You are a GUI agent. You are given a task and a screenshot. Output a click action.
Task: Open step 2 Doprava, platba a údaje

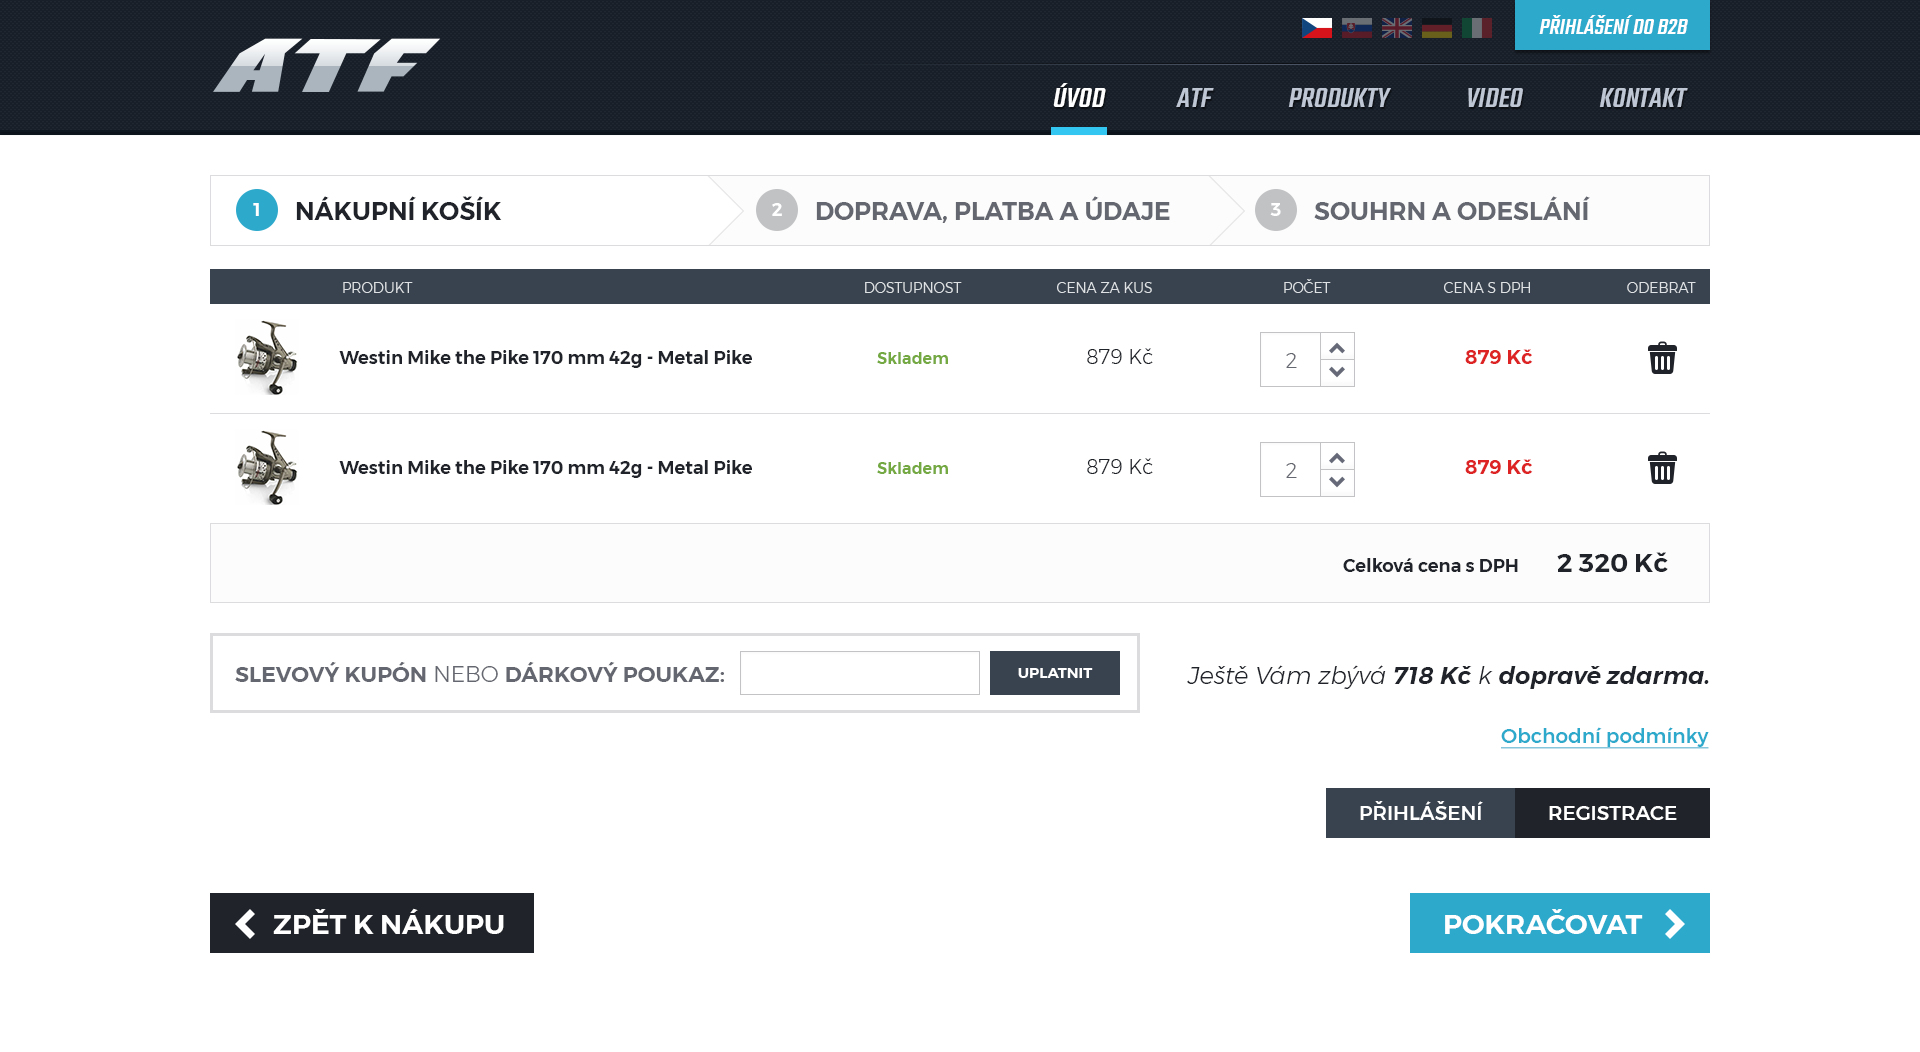(990, 211)
